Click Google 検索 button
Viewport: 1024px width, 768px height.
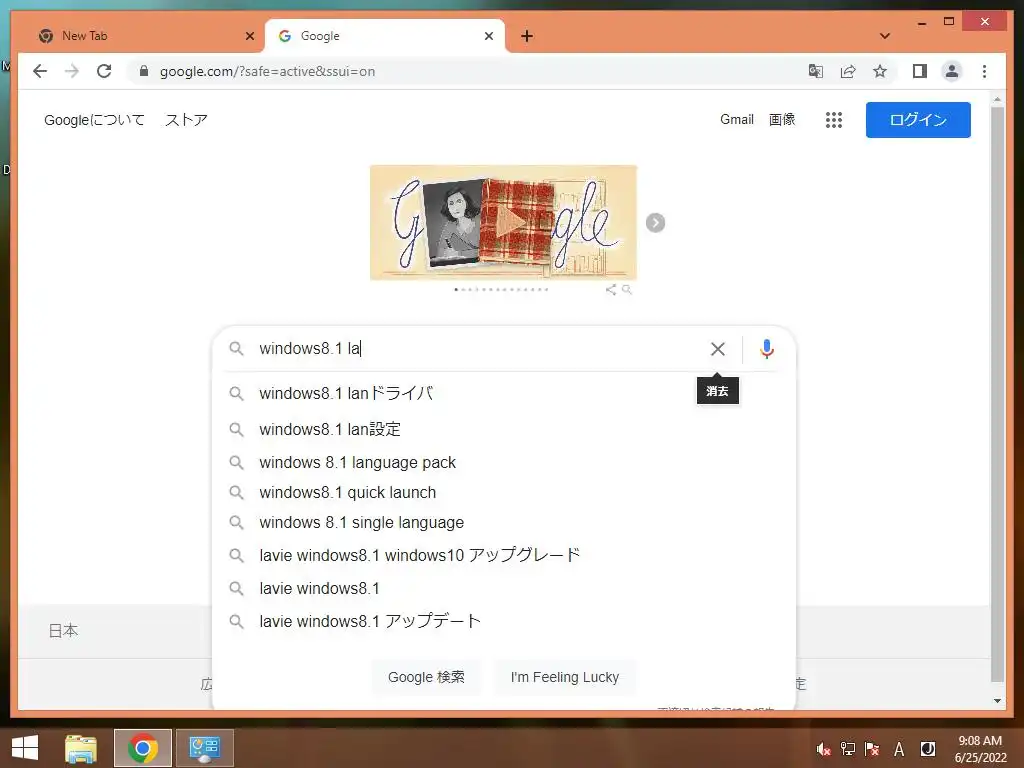pyautogui.click(x=426, y=677)
